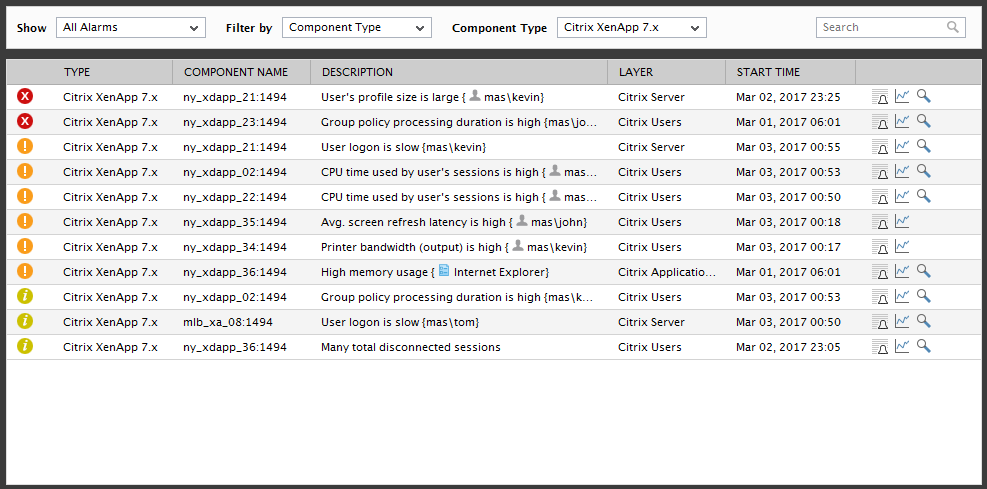Viewport: 987px width, 489px height.
Task: Open the Show All Alarms dropdown
Action: (131, 28)
